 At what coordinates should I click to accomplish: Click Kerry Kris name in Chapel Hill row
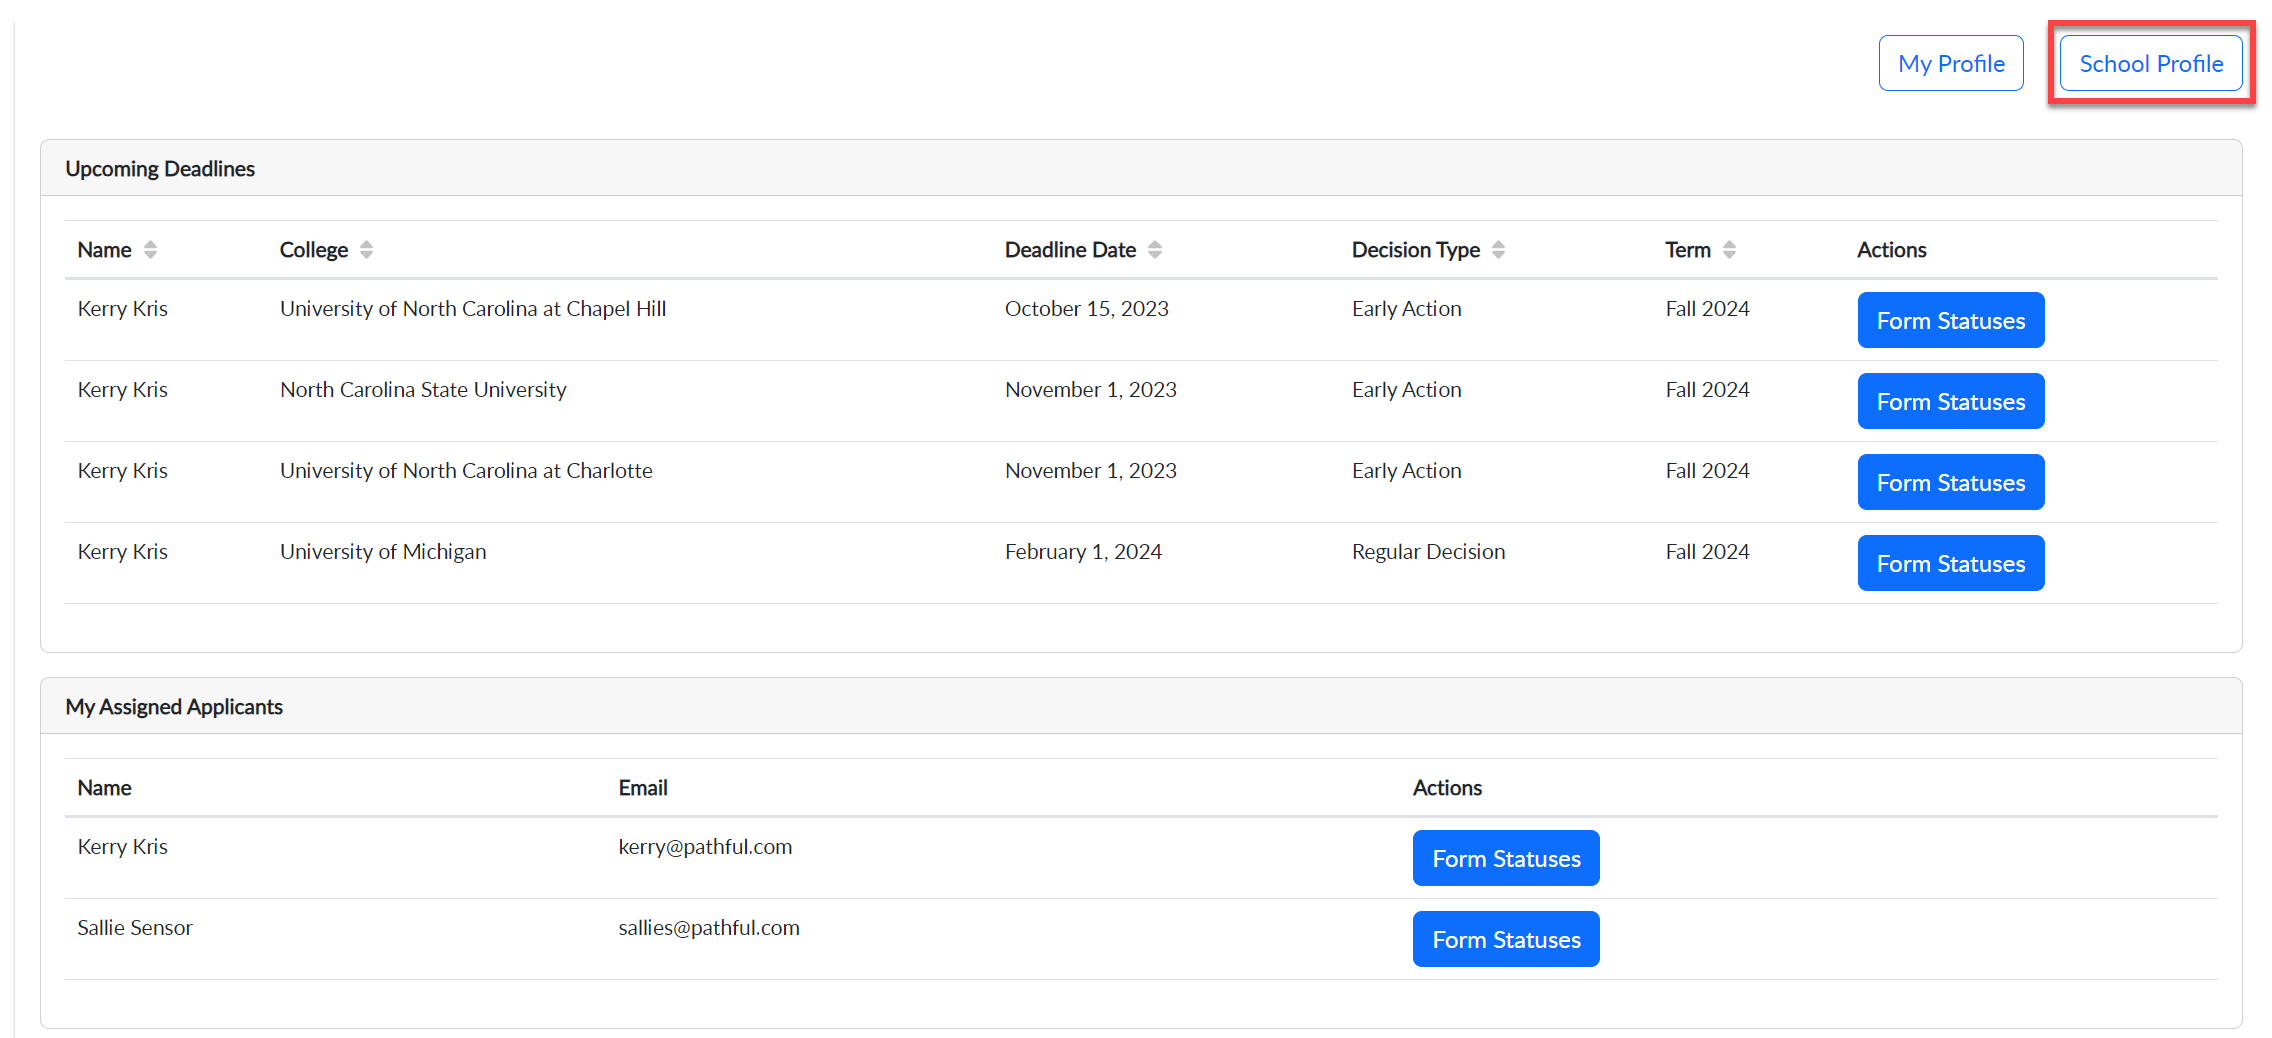[x=122, y=309]
